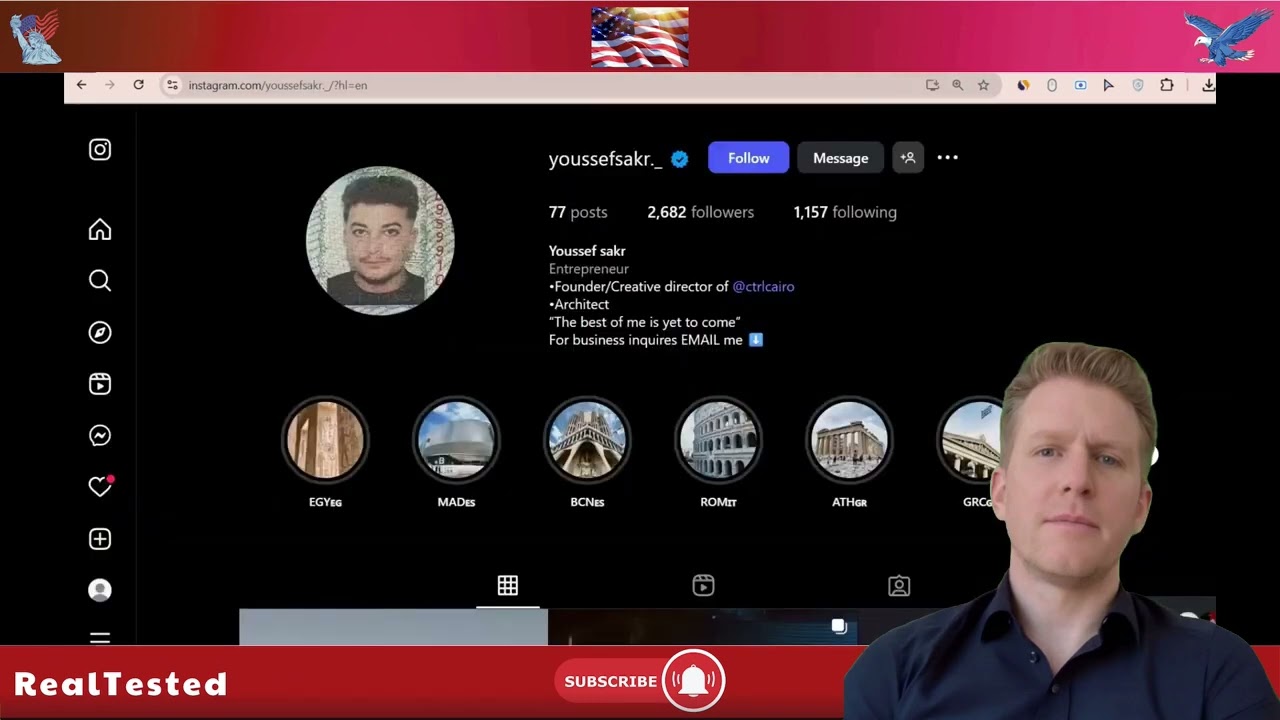Click the 'Youssef sakr' display name
The image size is (1280, 720).
(x=587, y=251)
